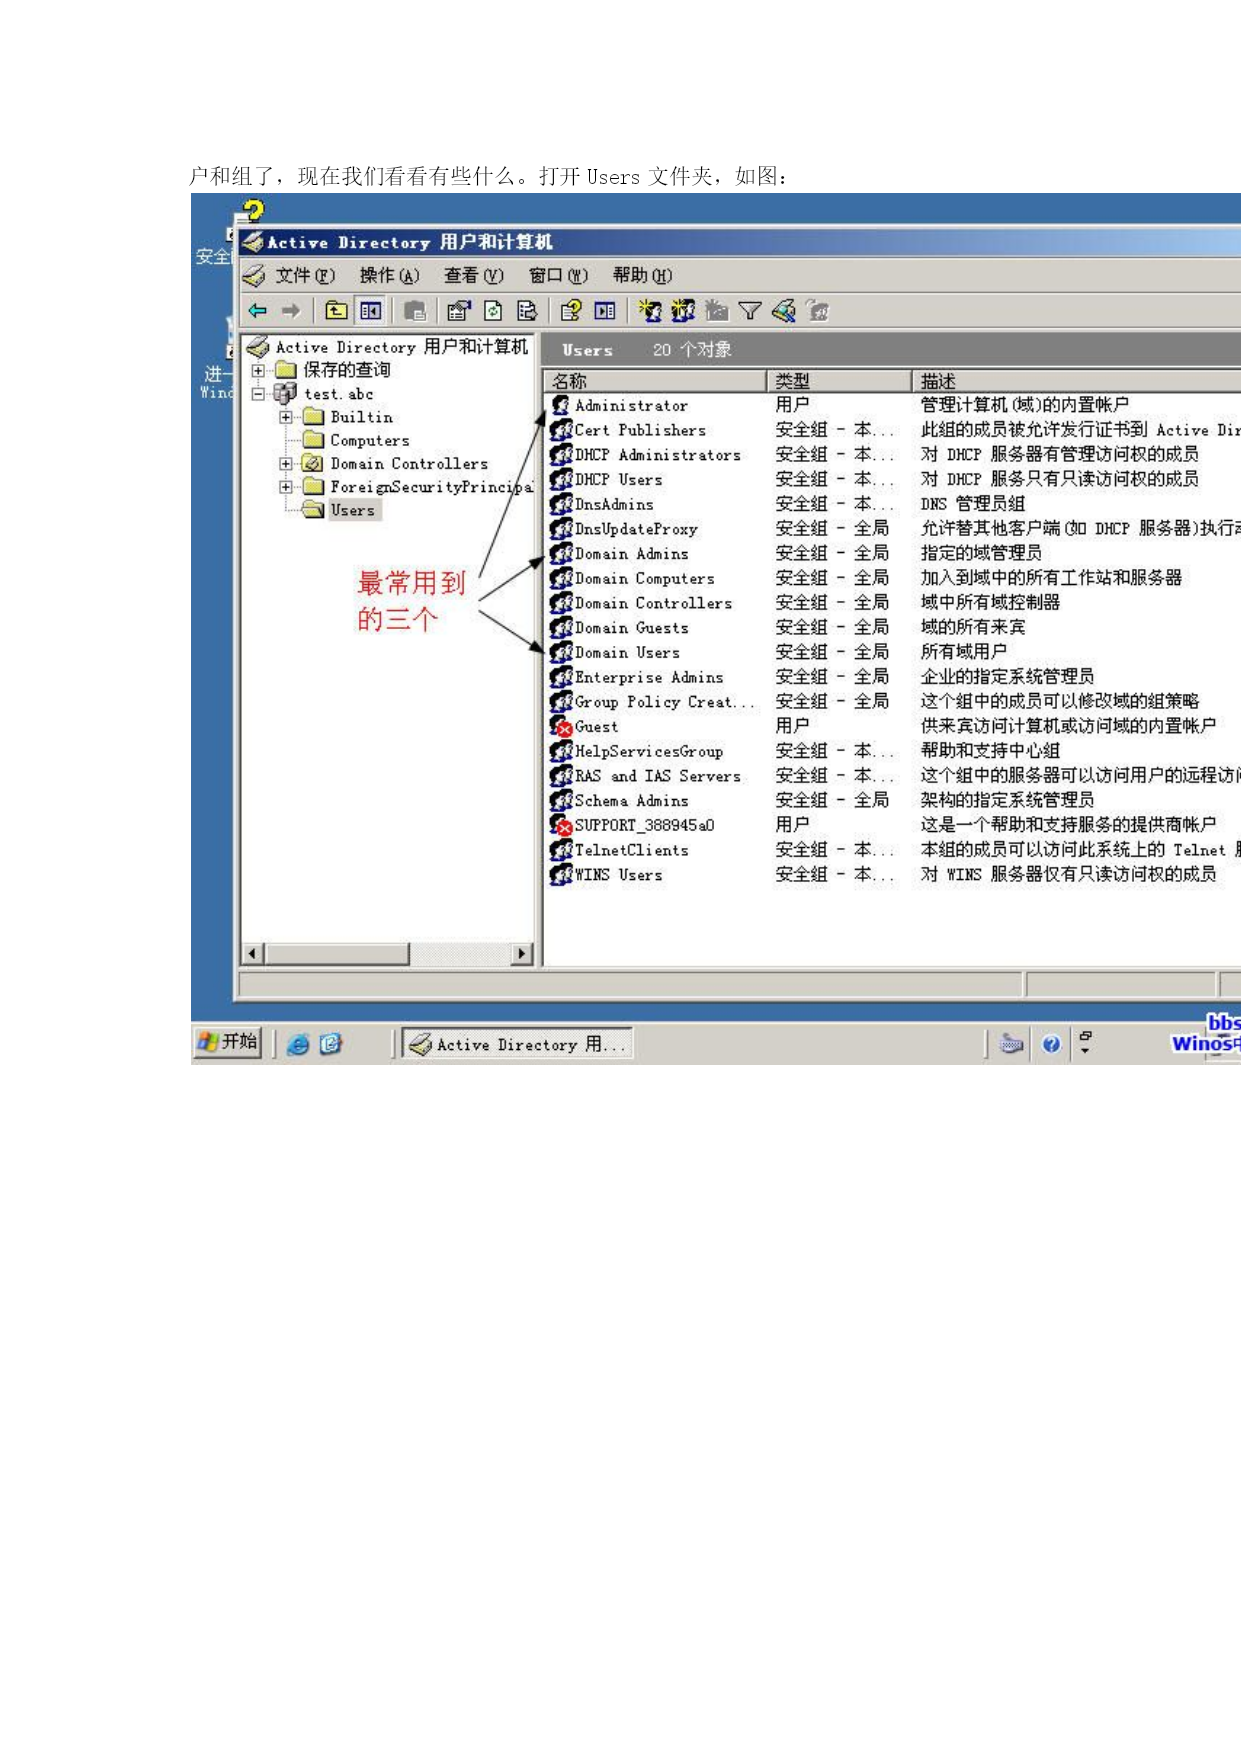This screenshot has height=1754, width=1241.
Task: Click the Administrator user icon
Action: point(561,405)
